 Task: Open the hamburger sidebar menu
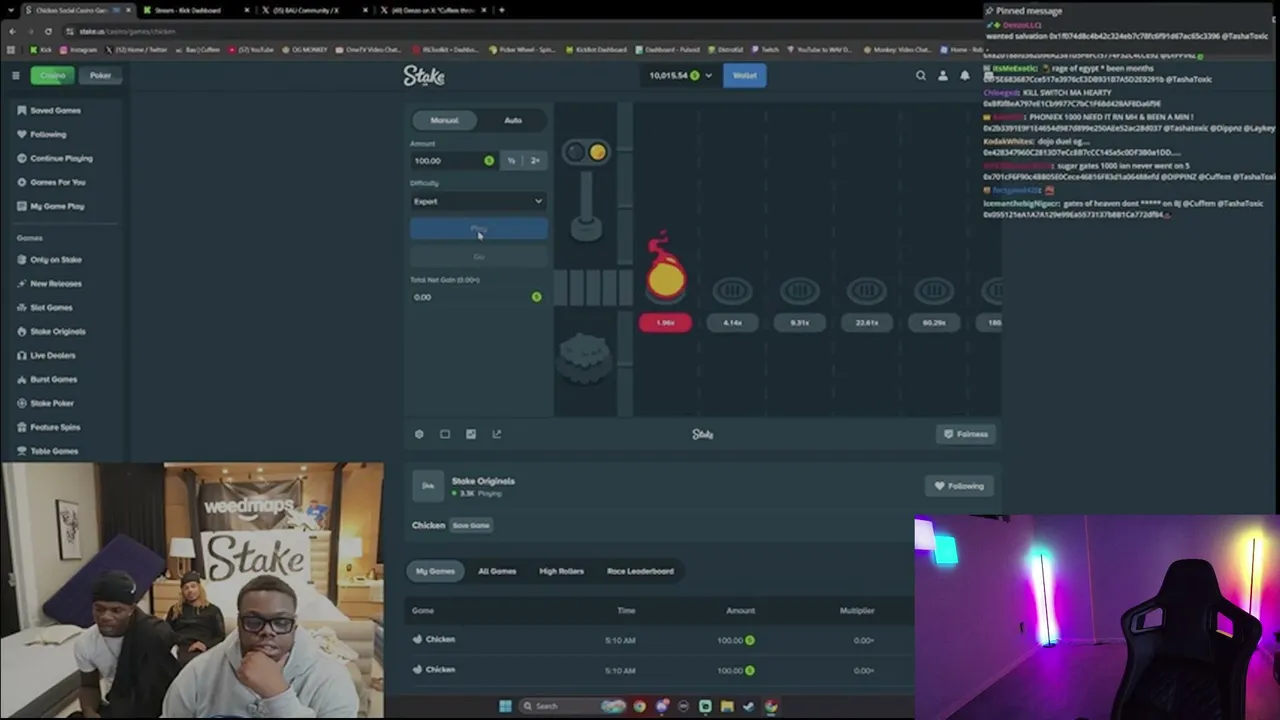[16, 75]
